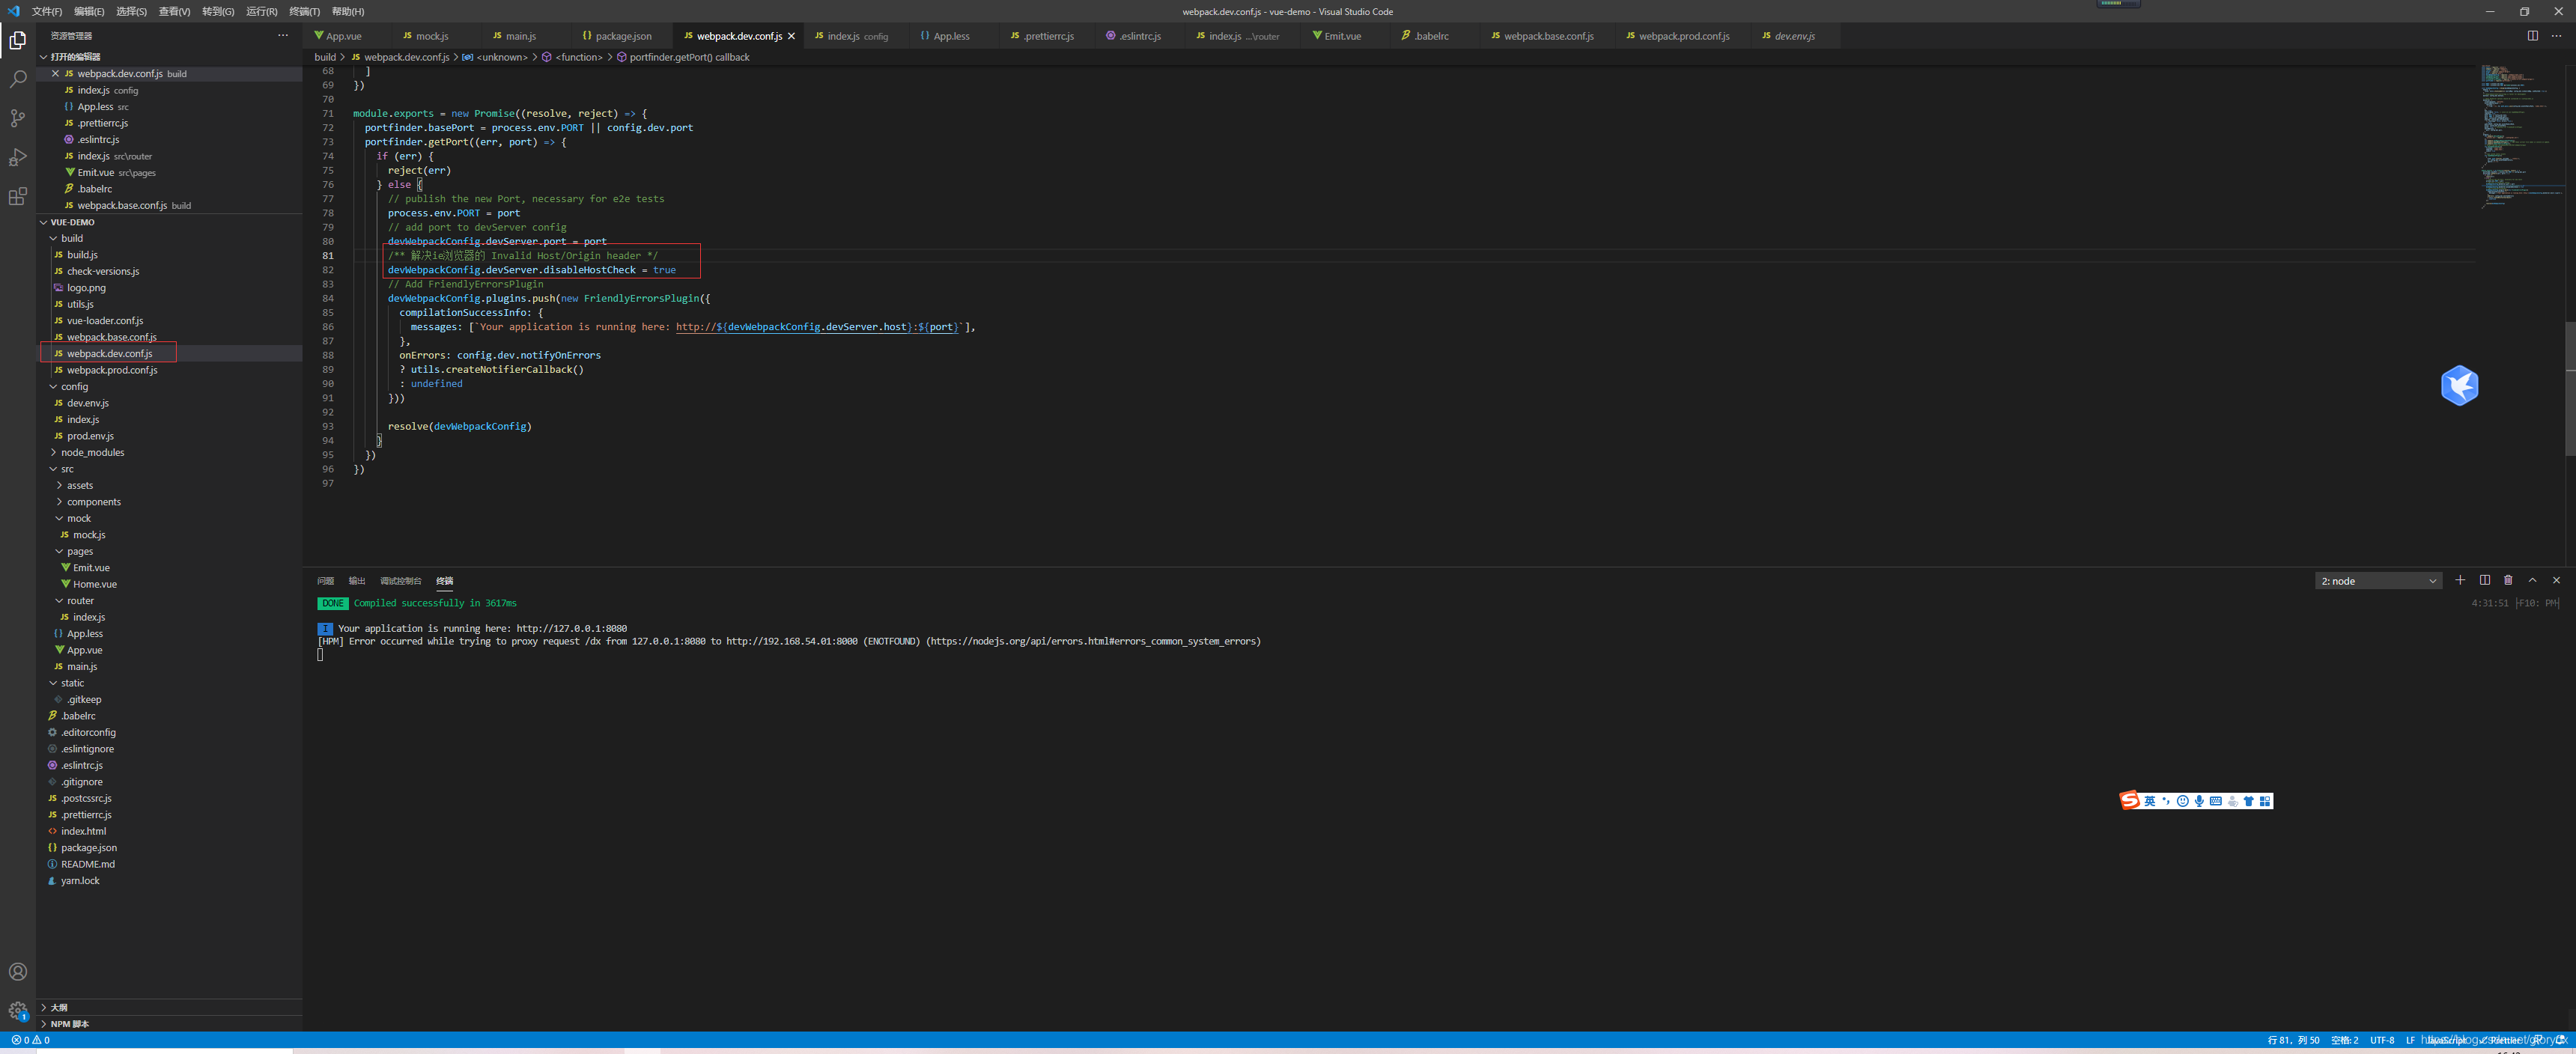Click LF line ending in status bar
Image resolution: width=2576 pixels, height=1054 pixels.
(2410, 1040)
